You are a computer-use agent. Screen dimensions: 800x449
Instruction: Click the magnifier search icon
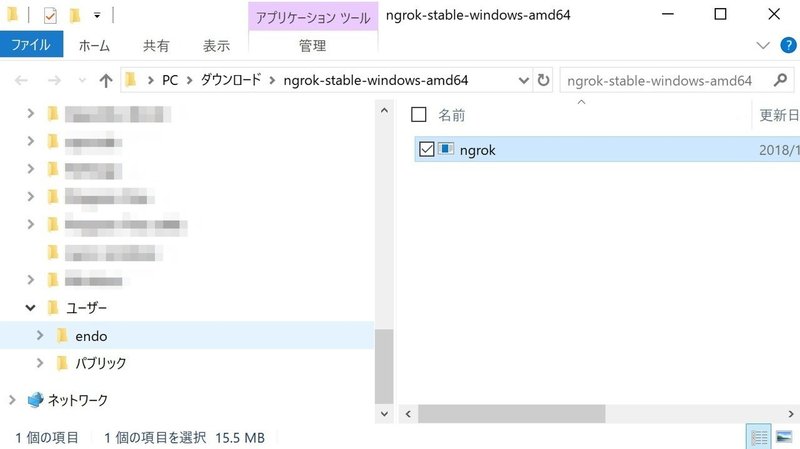tap(781, 80)
